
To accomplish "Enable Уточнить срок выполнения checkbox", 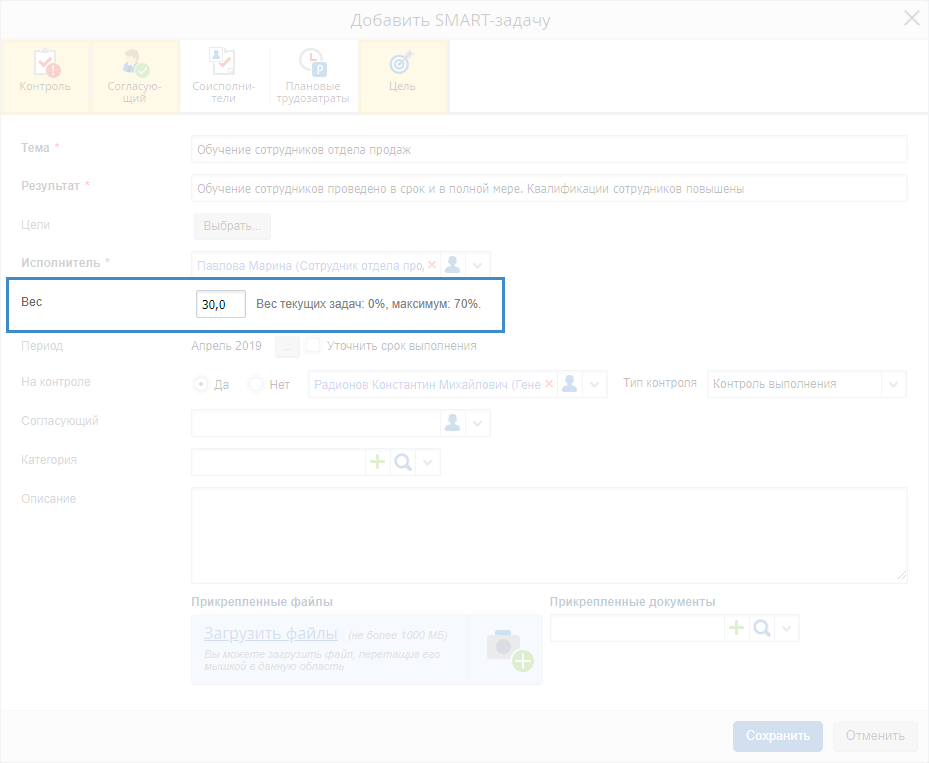I will pyautogui.click(x=313, y=346).
